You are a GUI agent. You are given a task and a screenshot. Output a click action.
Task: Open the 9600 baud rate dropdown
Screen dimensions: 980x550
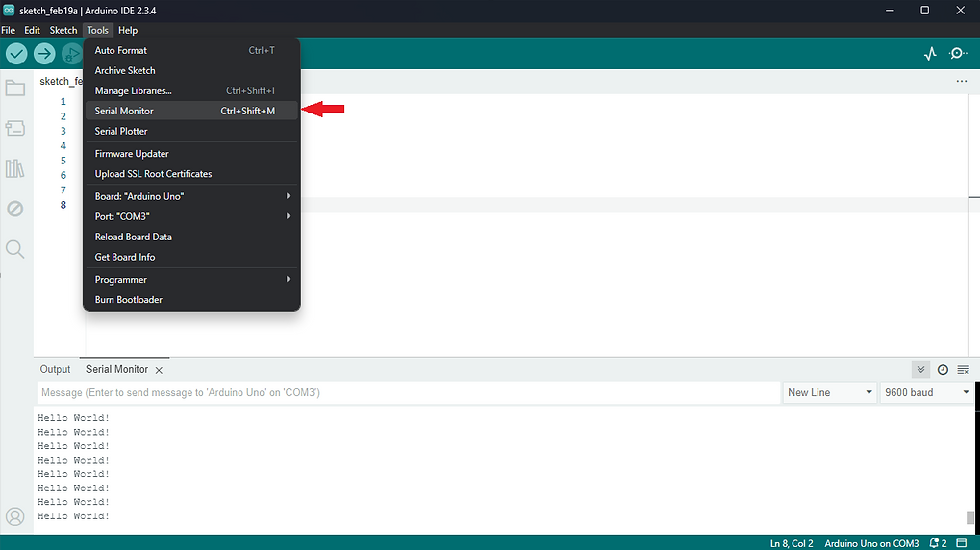926,392
